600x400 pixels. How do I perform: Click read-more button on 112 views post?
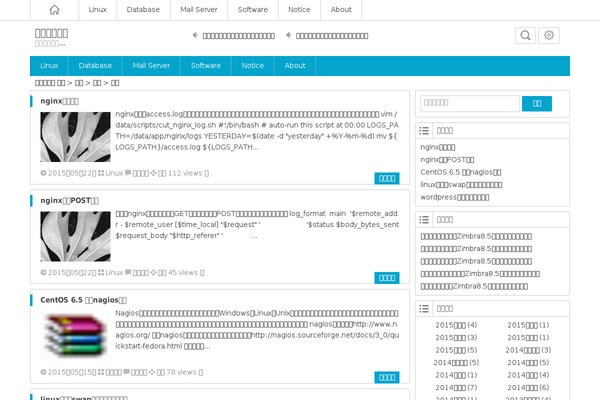(387, 178)
